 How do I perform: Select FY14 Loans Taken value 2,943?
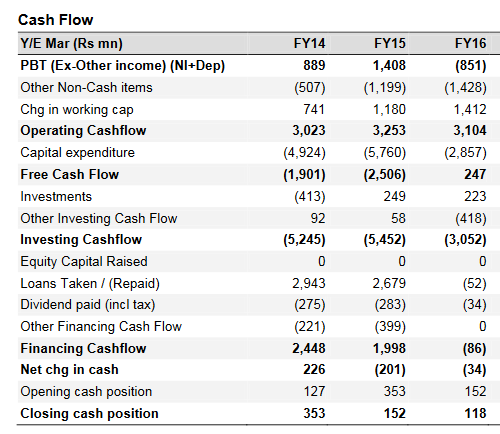coord(309,283)
